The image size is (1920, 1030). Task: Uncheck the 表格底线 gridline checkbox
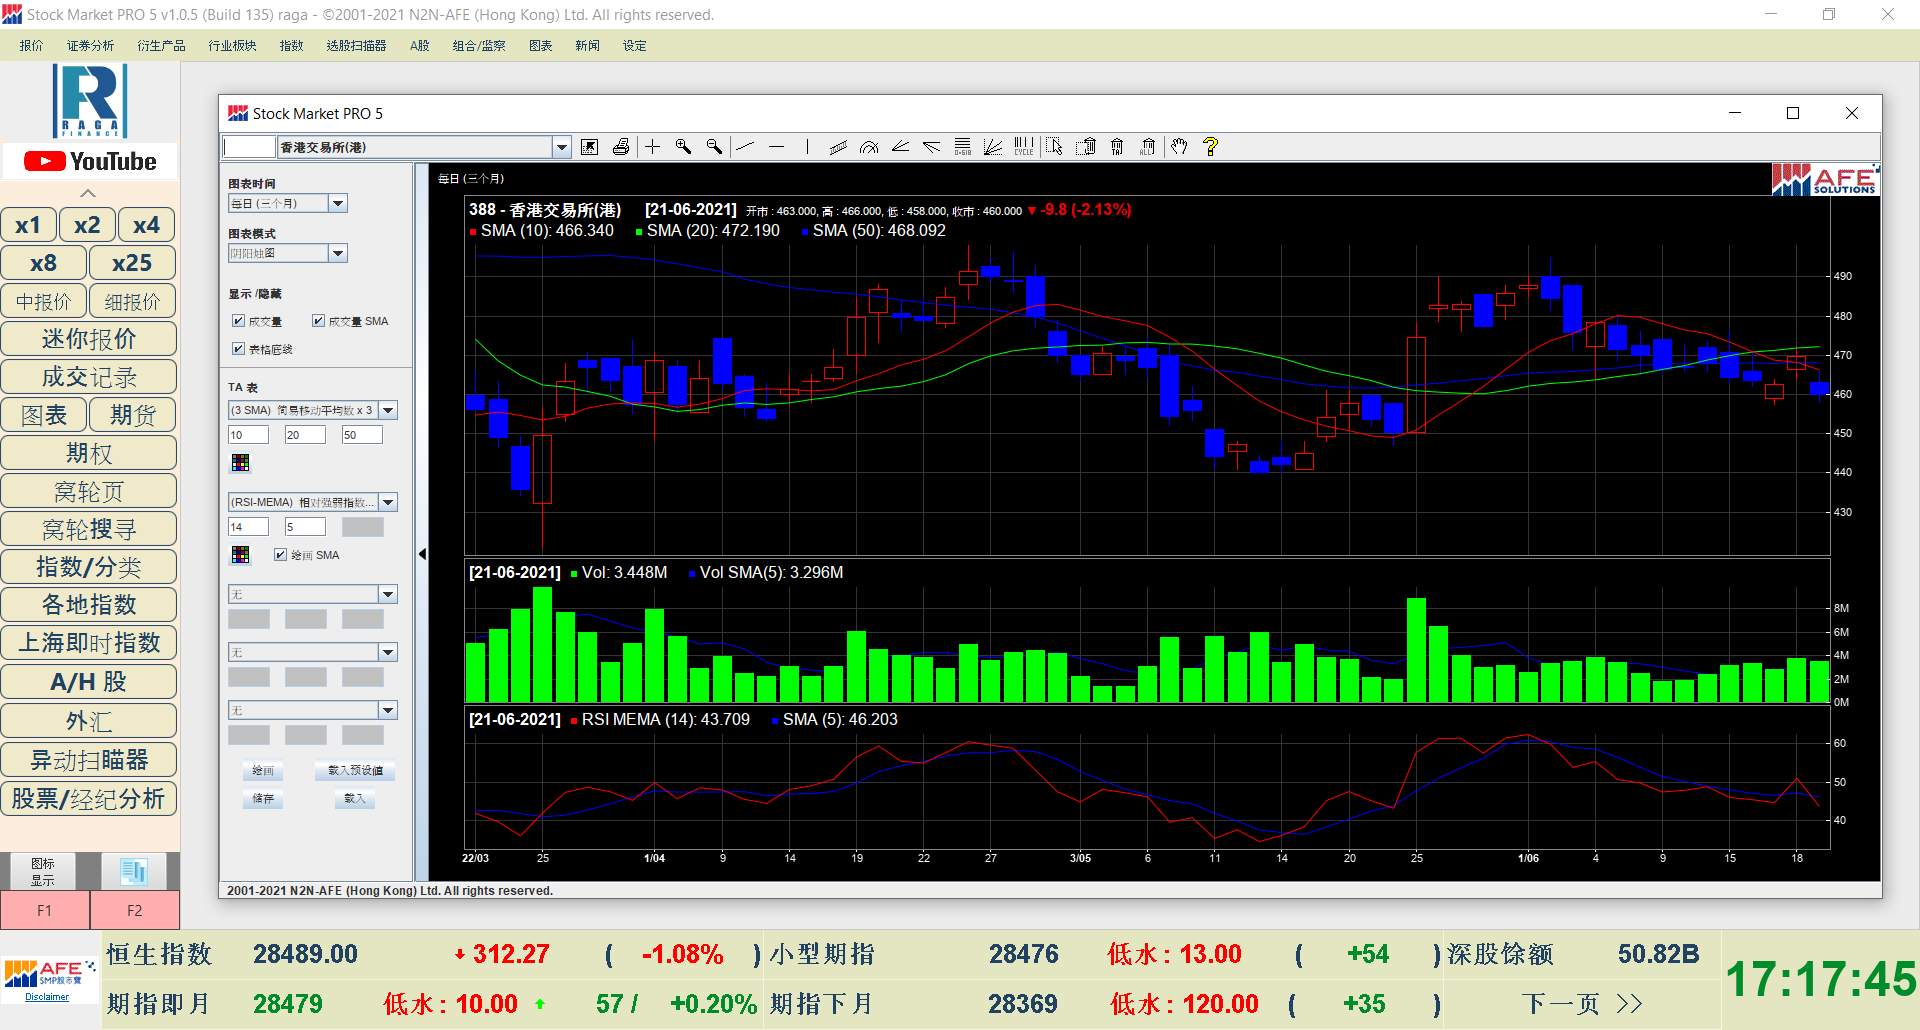(239, 349)
